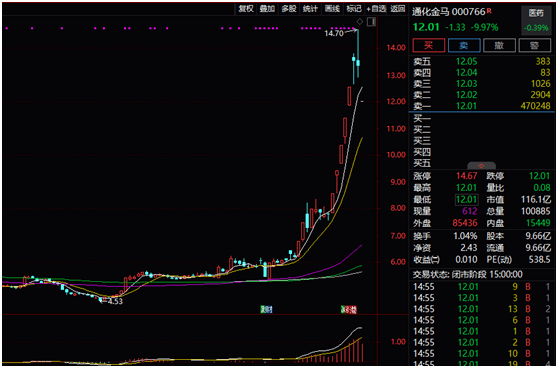
Task: Open the 医药 sector box
Action: click(536, 20)
